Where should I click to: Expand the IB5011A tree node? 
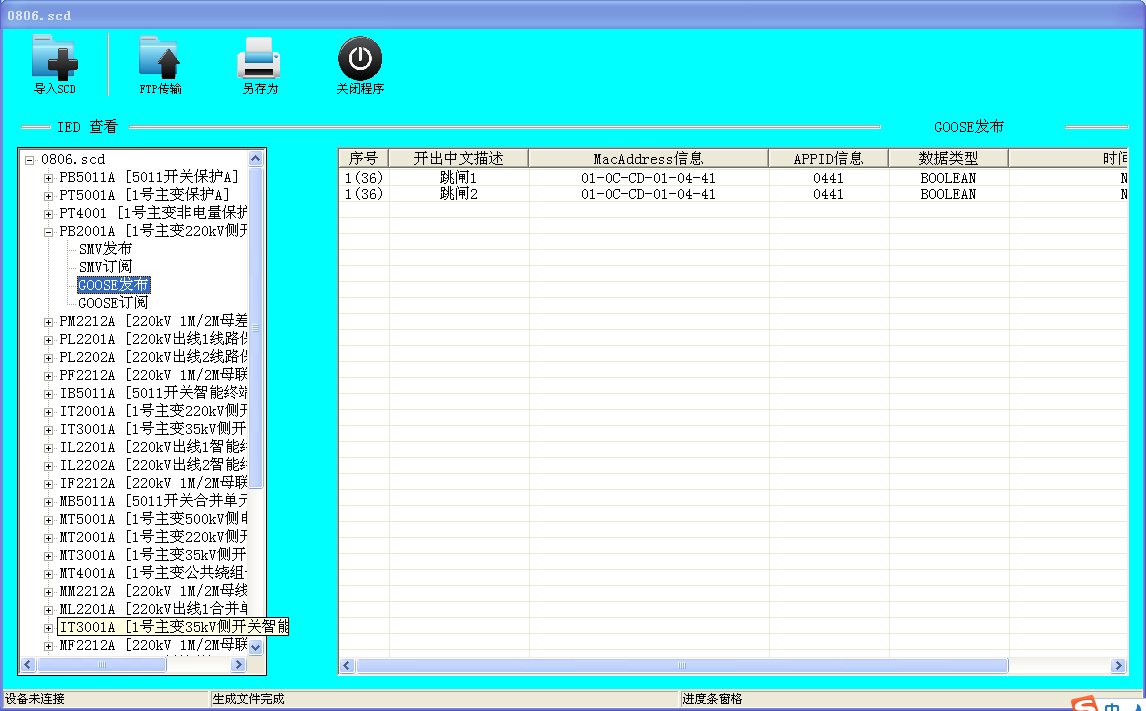pyautogui.click(x=48, y=394)
